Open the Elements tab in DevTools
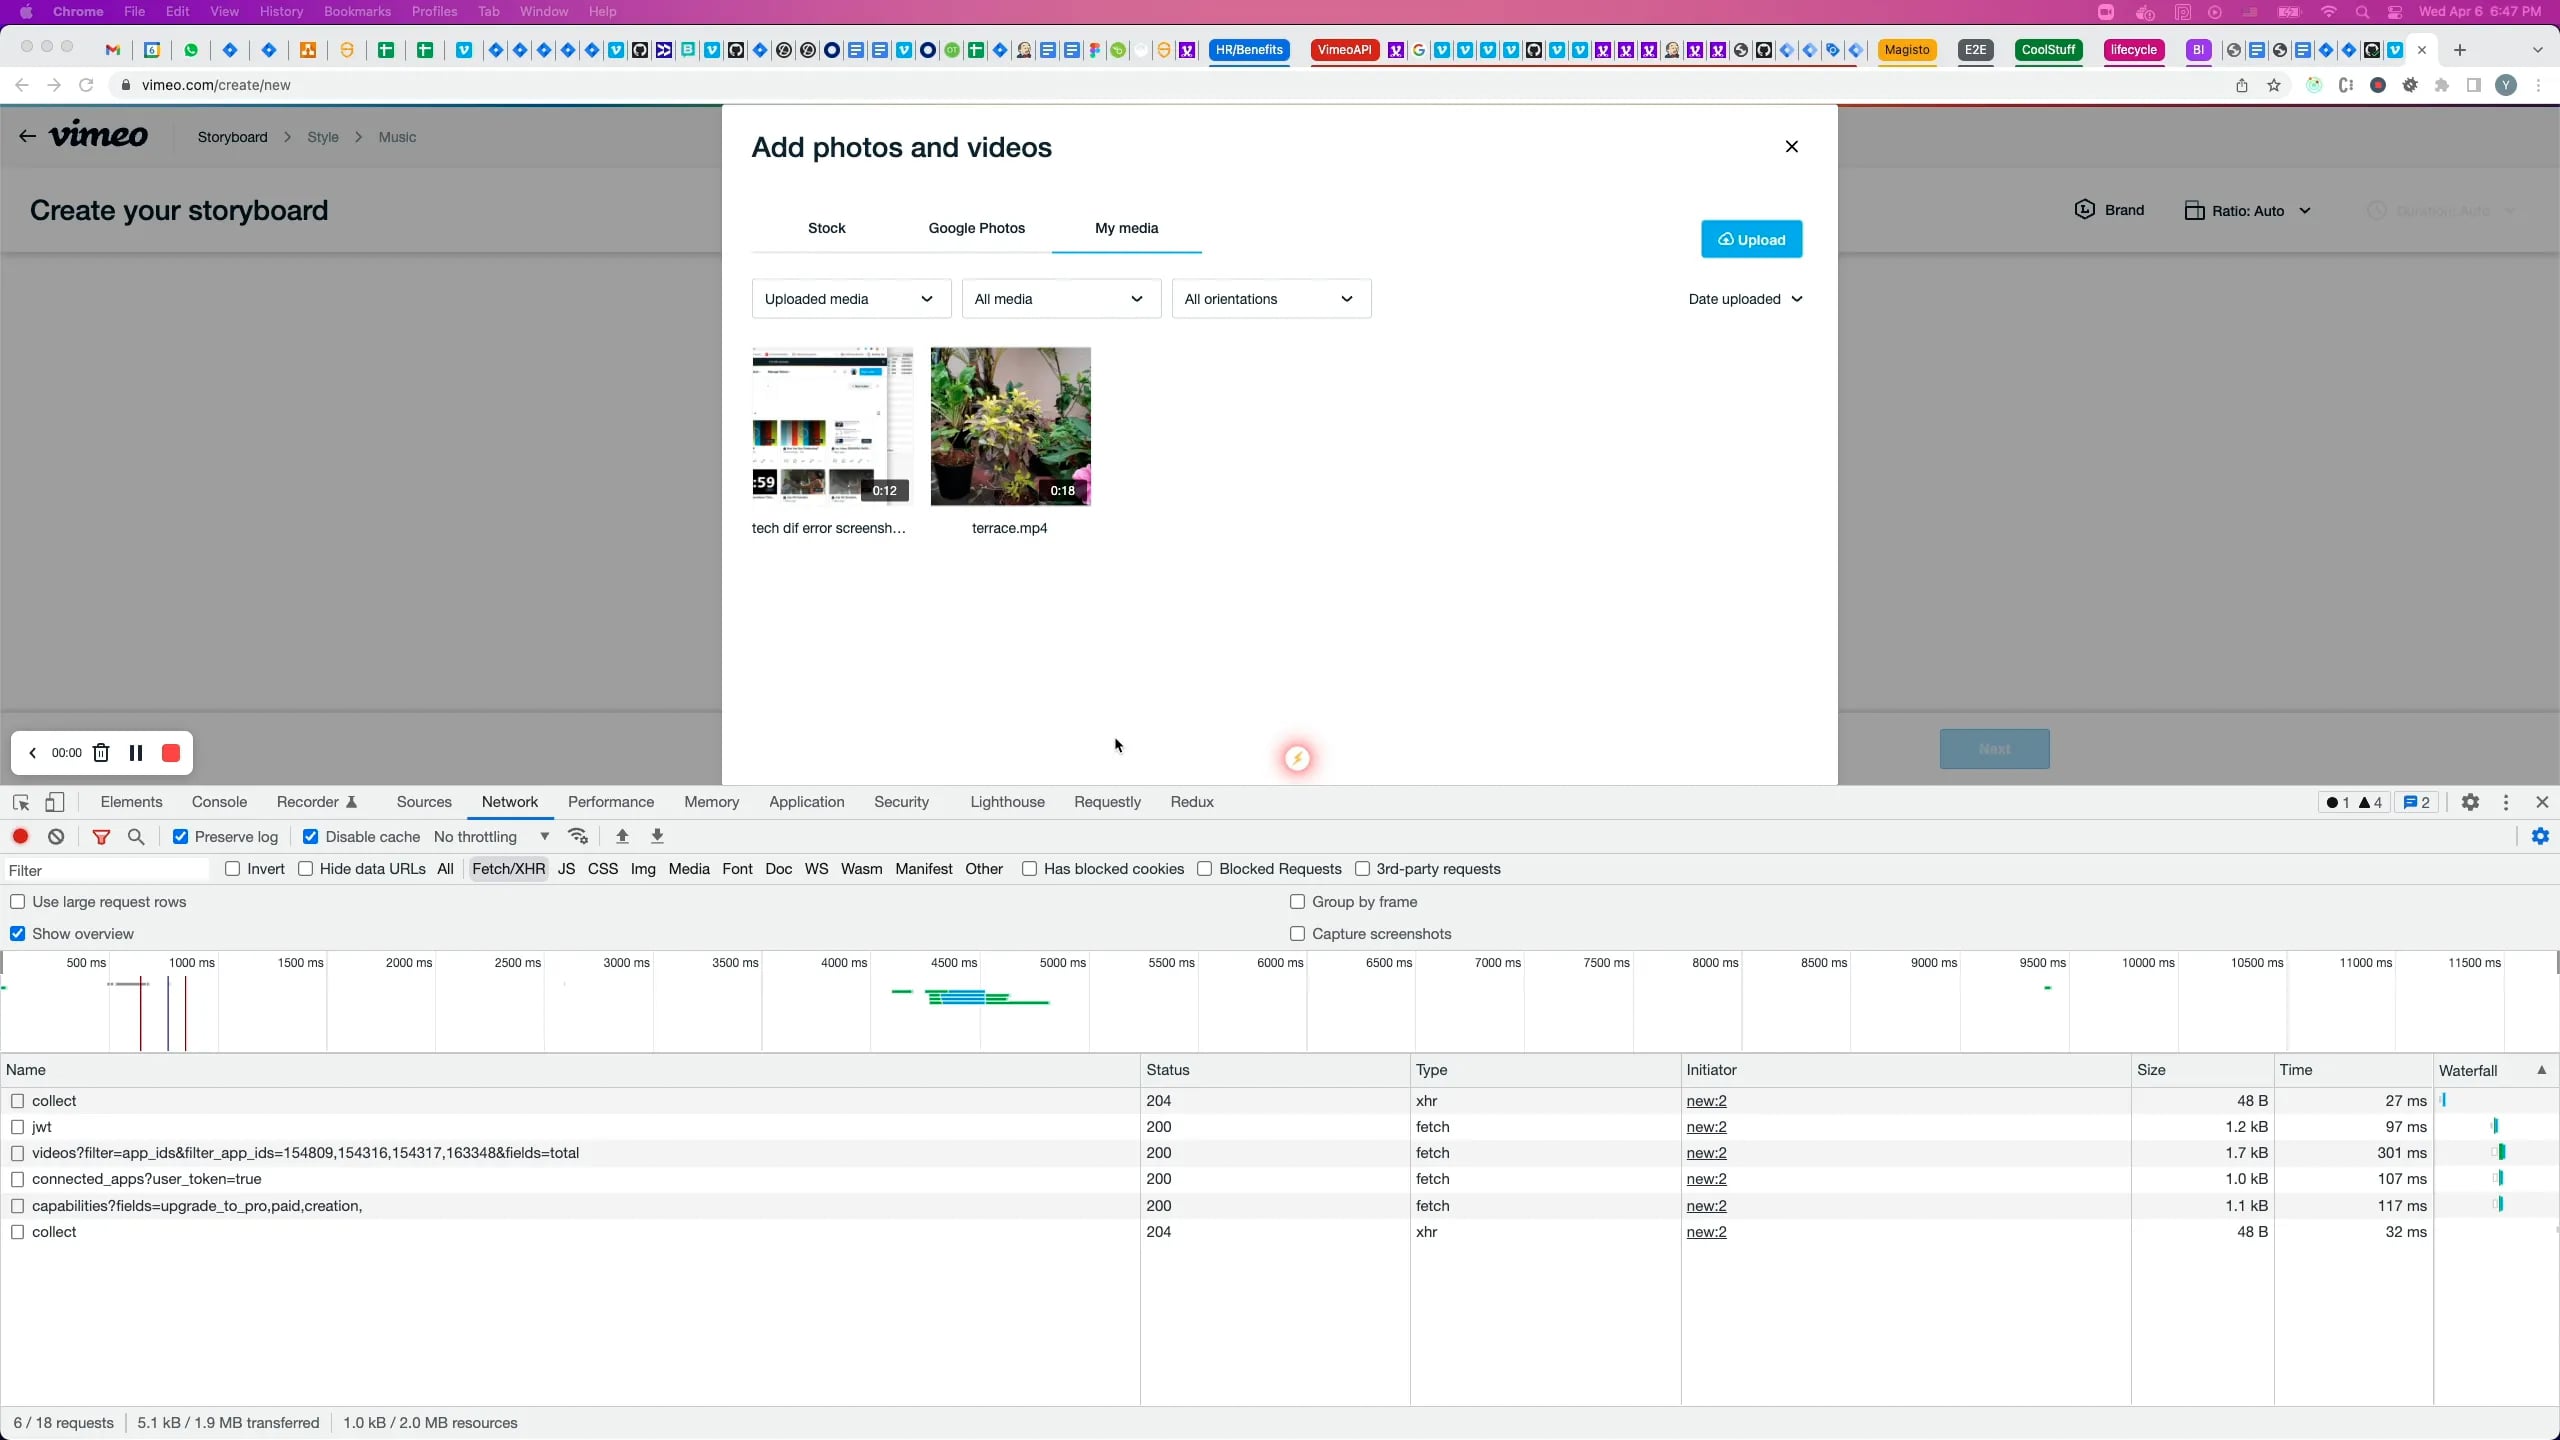 [131, 802]
